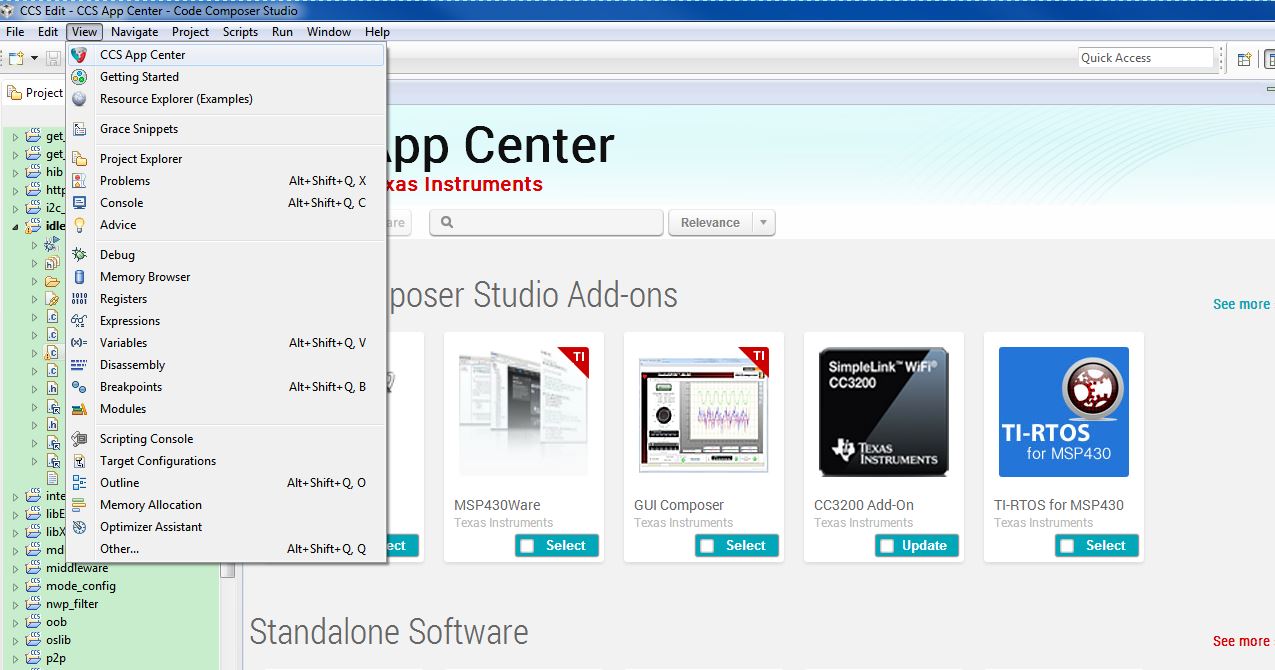Viewport: 1275px width, 670px height.
Task: Select the mode_config project name
Action: click(81, 586)
